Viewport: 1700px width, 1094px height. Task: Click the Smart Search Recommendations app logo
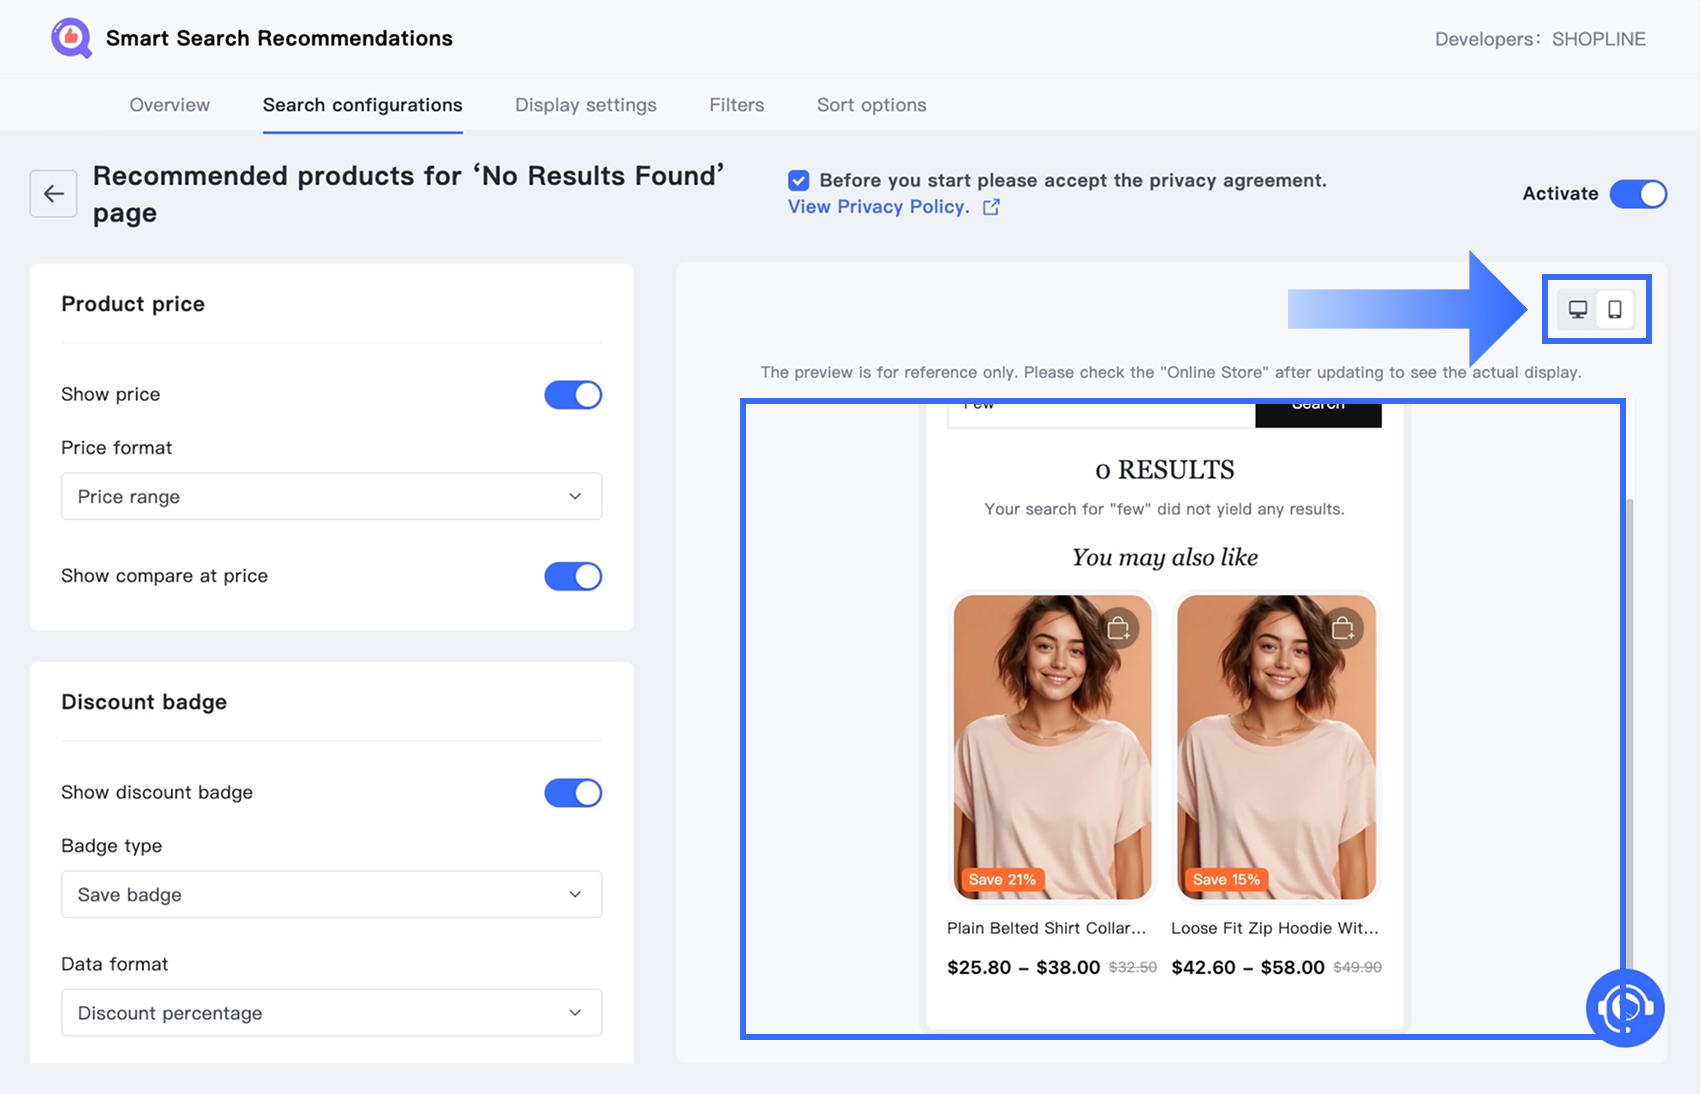click(71, 38)
